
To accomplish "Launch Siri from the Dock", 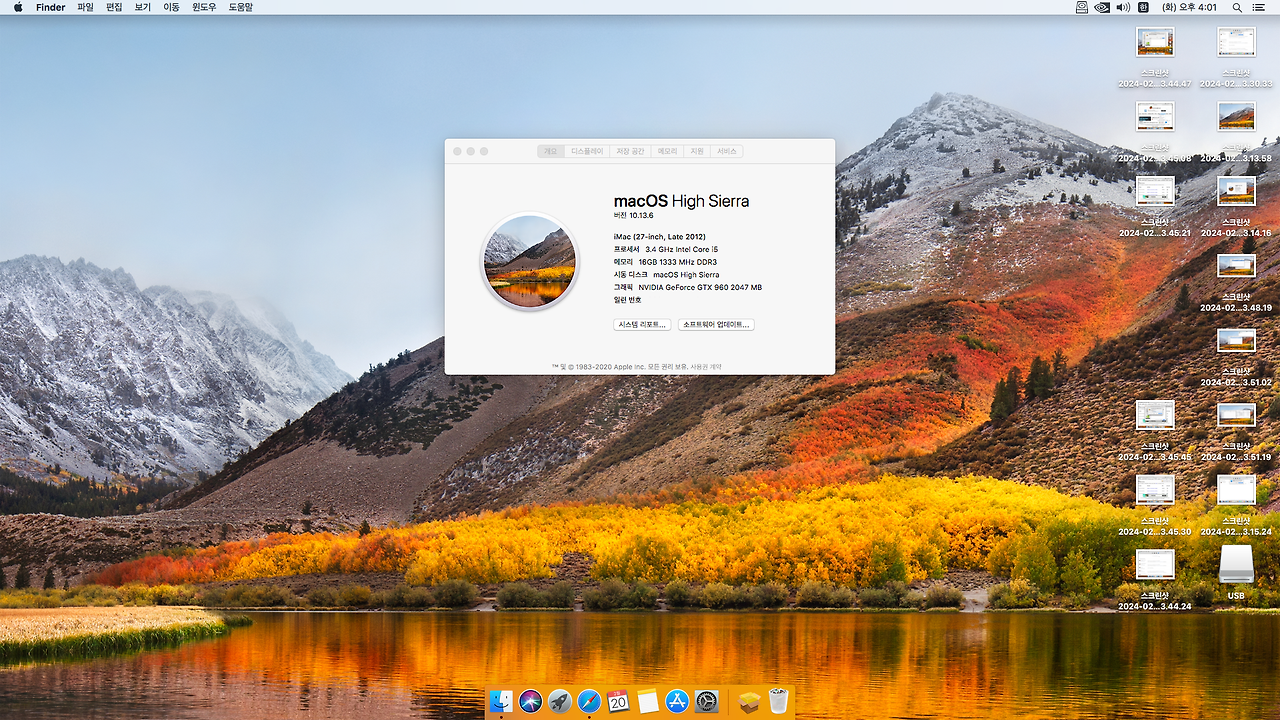I will tap(531, 701).
